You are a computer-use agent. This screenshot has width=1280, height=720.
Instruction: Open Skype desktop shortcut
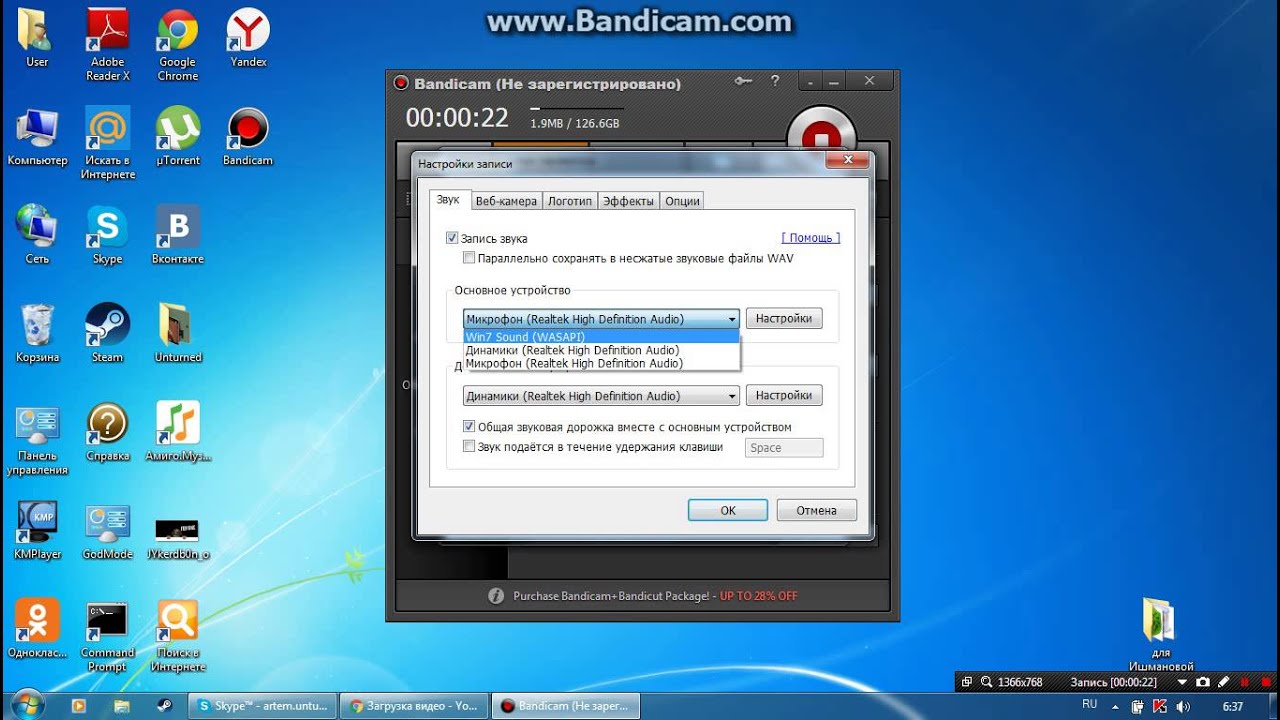[107, 236]
